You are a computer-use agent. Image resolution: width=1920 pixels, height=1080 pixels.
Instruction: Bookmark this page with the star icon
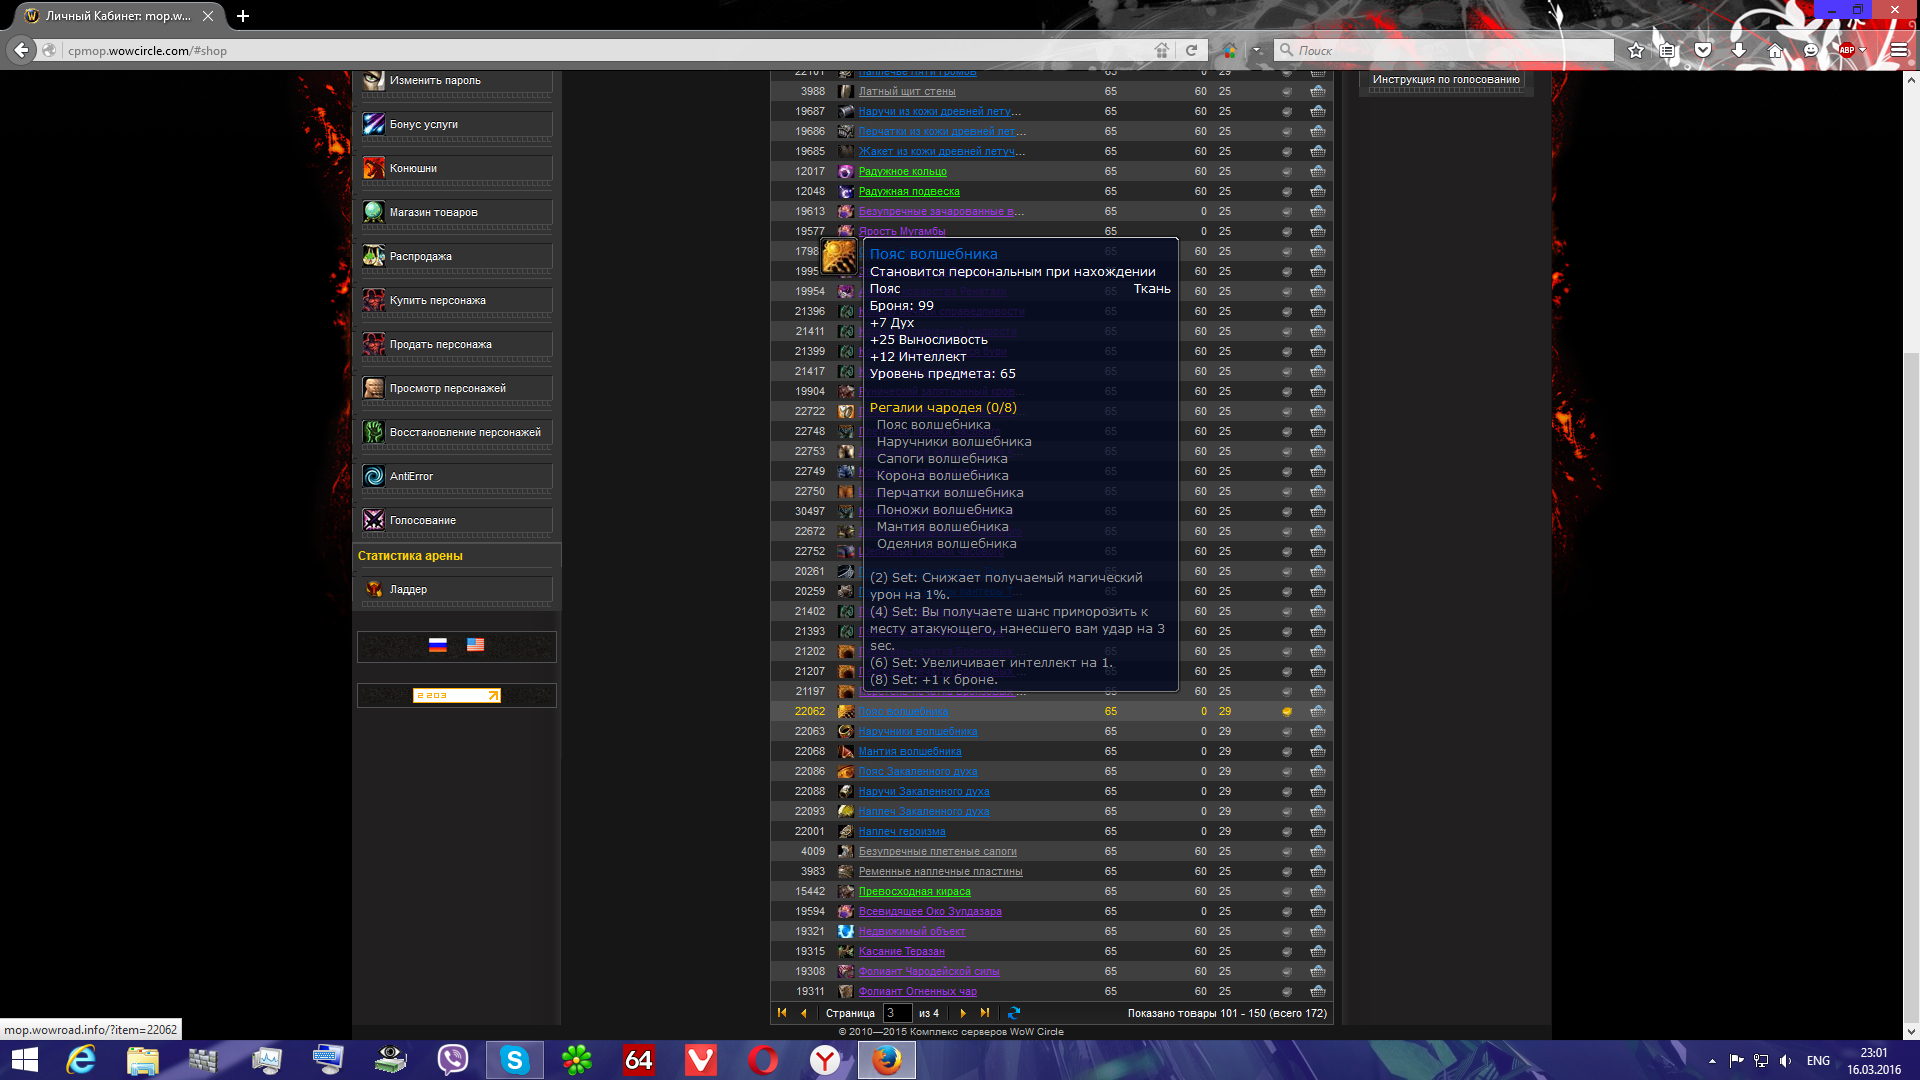[1635, 50]
